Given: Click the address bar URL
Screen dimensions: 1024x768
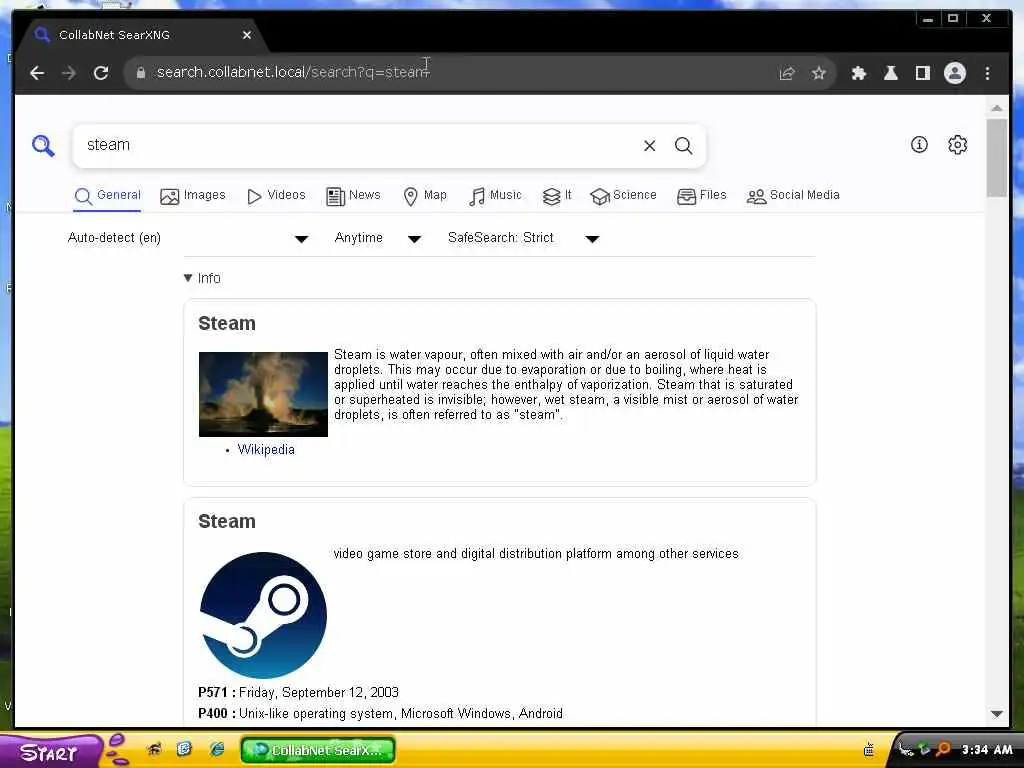Looking at the screenshot, I should pyautogui.click(x=293, y=72).
